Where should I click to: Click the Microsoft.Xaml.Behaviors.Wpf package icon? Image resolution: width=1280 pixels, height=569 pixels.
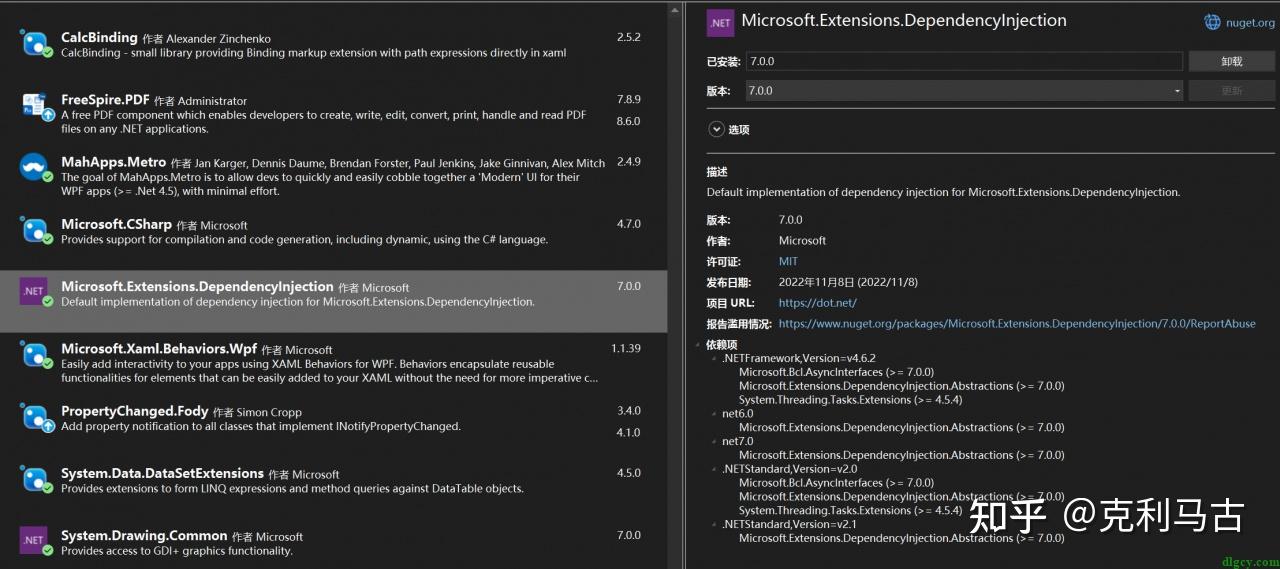click(x=35, y=355)
